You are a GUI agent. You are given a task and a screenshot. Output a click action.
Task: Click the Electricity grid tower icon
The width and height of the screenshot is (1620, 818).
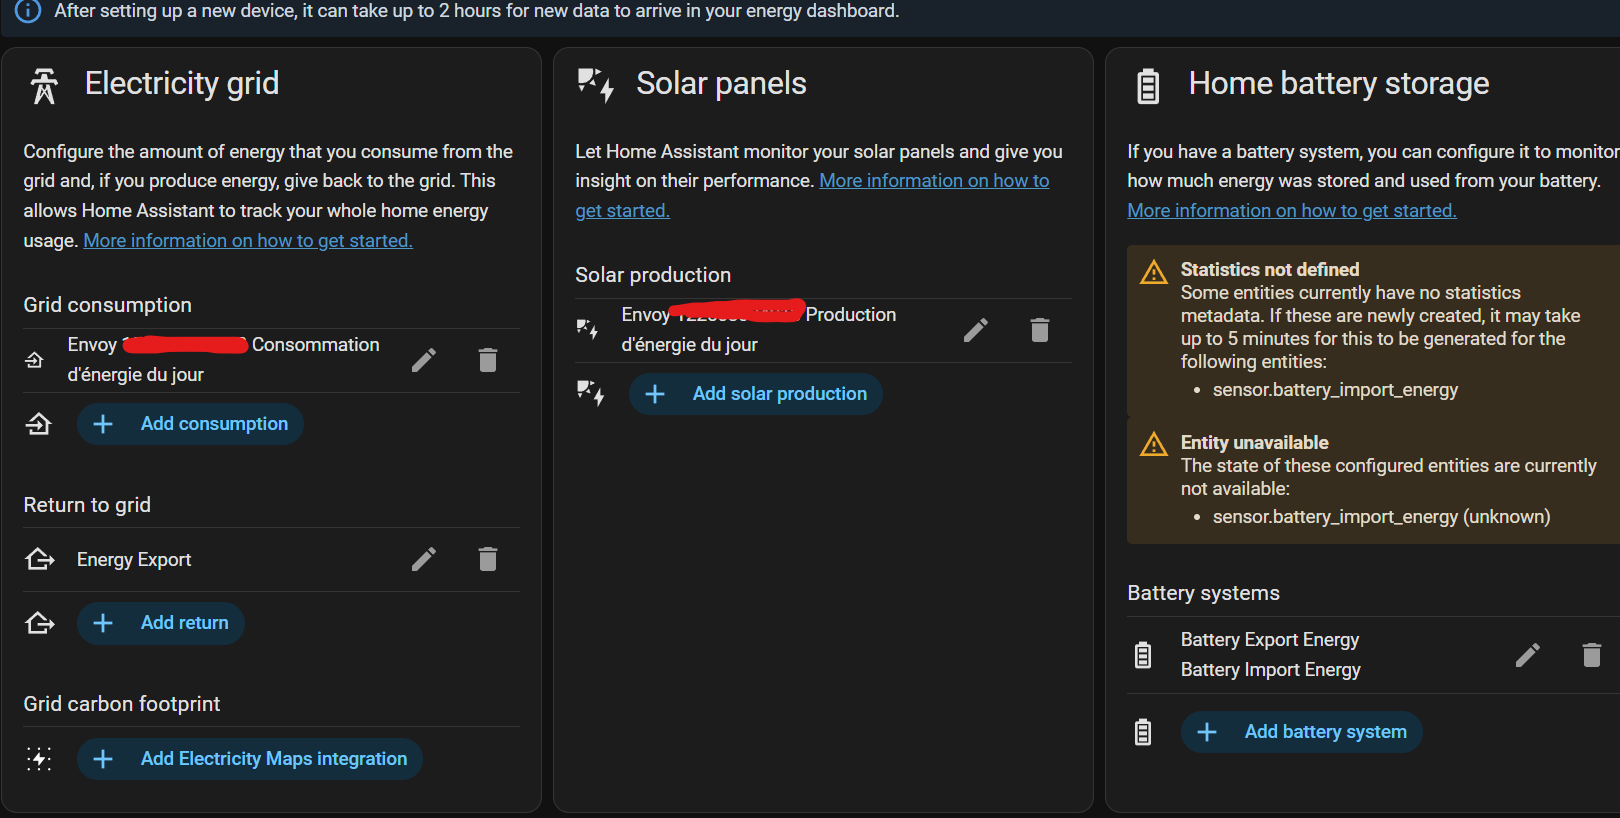point(44,86)
